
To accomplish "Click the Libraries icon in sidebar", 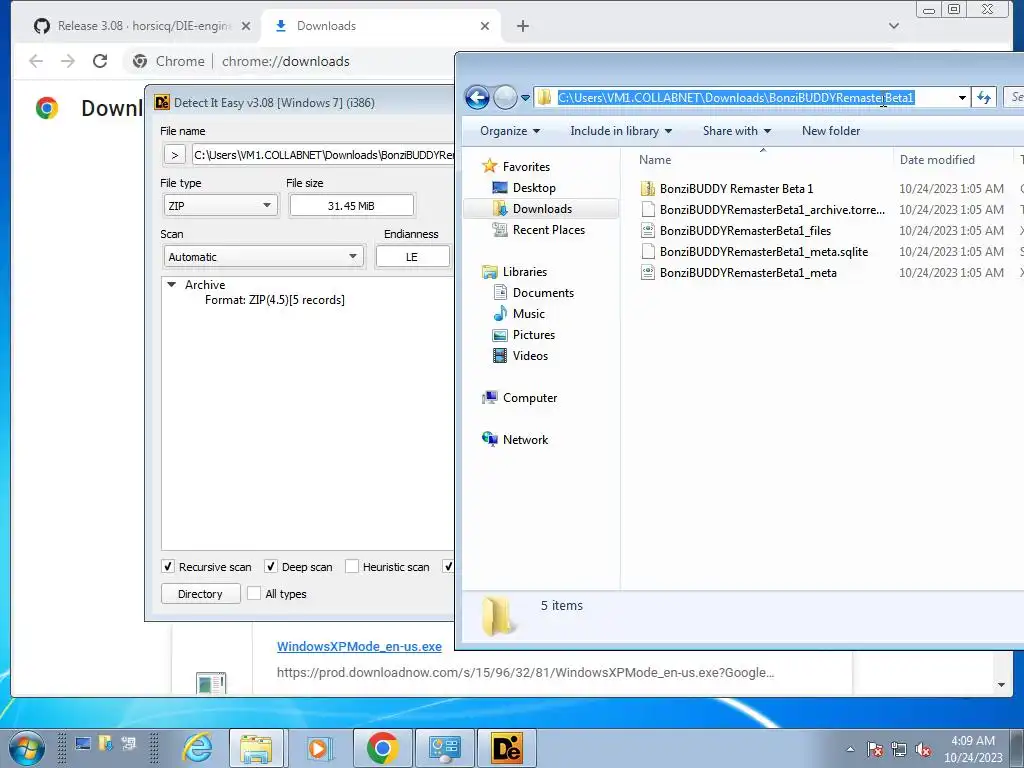I will pyautogui.click(x=489, y=272).
